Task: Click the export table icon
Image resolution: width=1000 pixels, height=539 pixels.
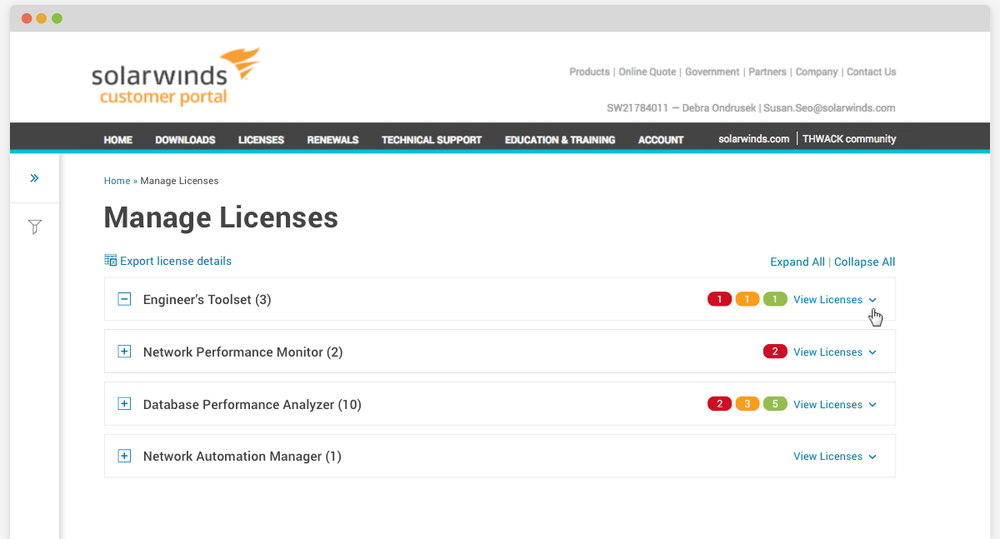Action: [110, 260]
